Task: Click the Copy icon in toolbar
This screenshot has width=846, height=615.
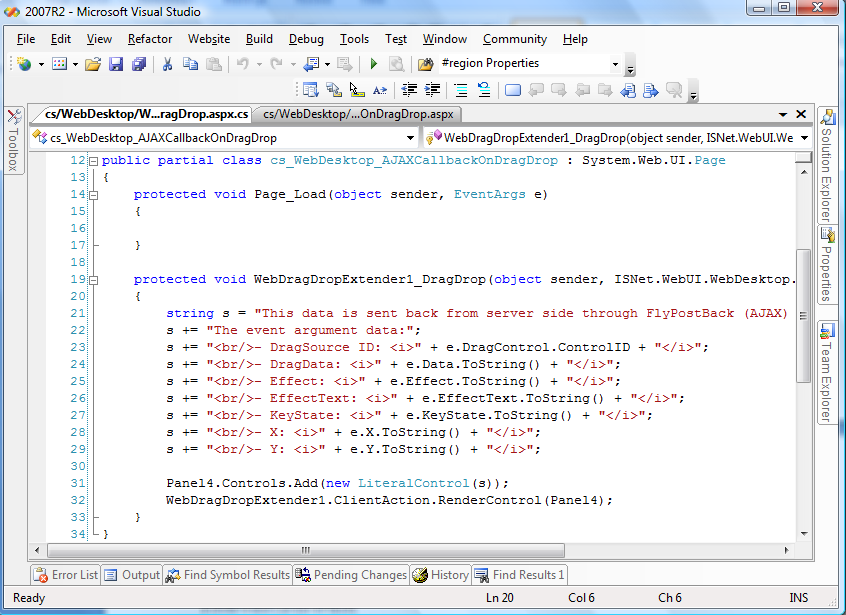Action: click(189, 64)
